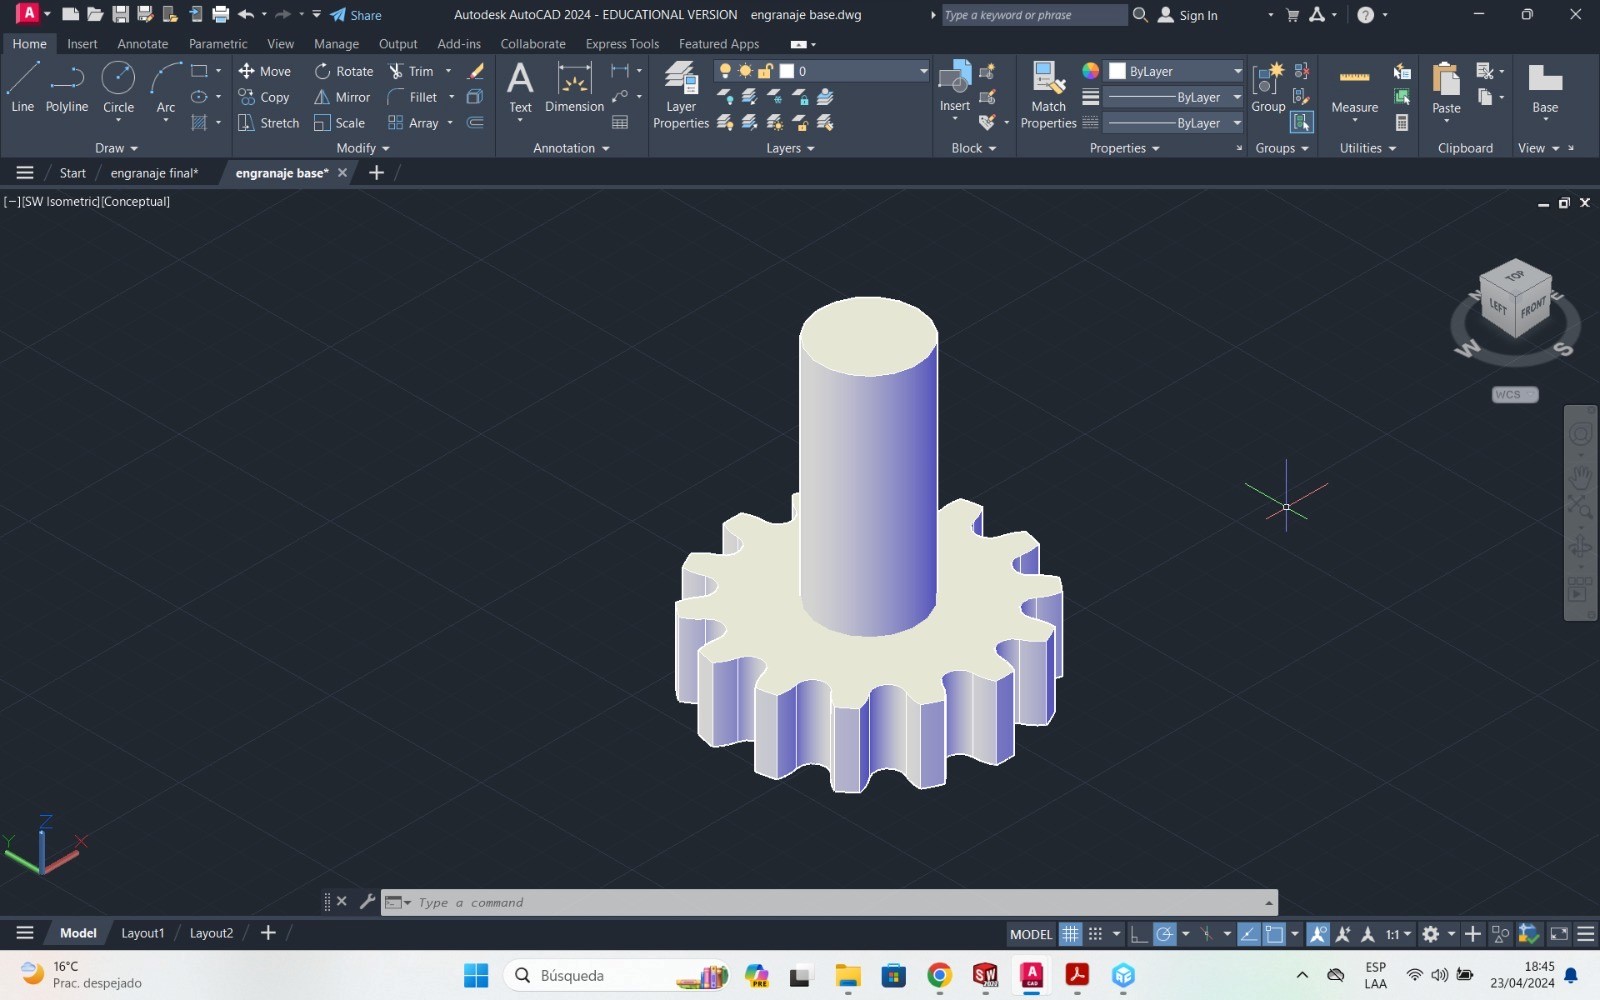Click the Move tool in Modify

264,71
